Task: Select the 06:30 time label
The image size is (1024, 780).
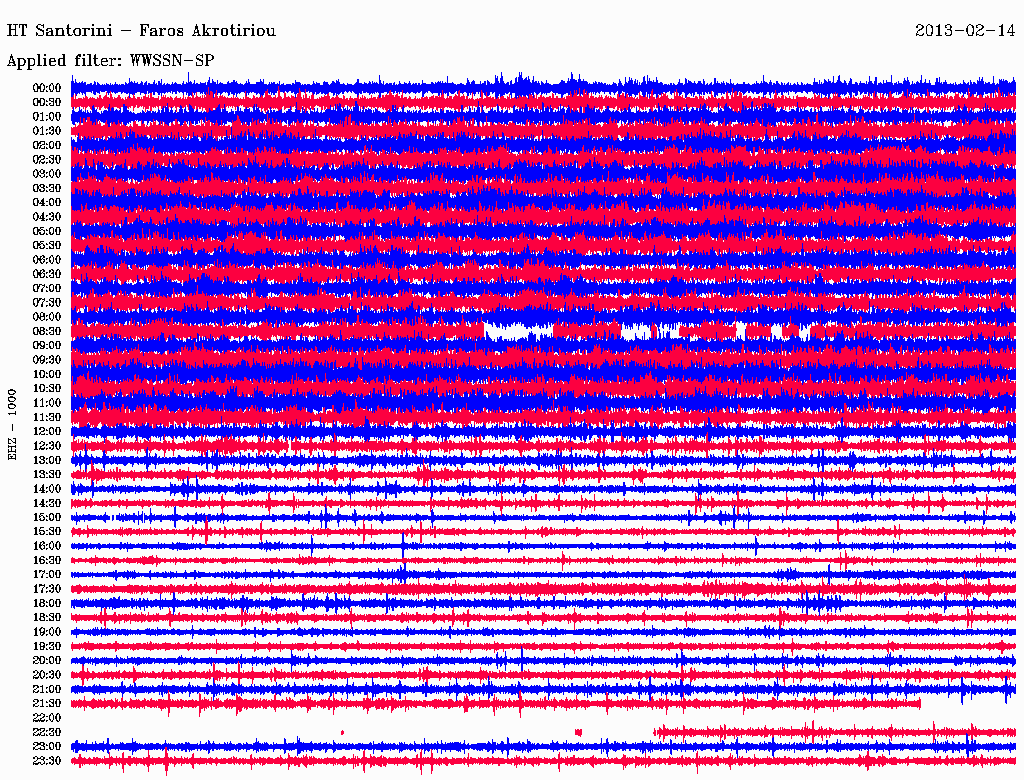Action: pos(47,274)
